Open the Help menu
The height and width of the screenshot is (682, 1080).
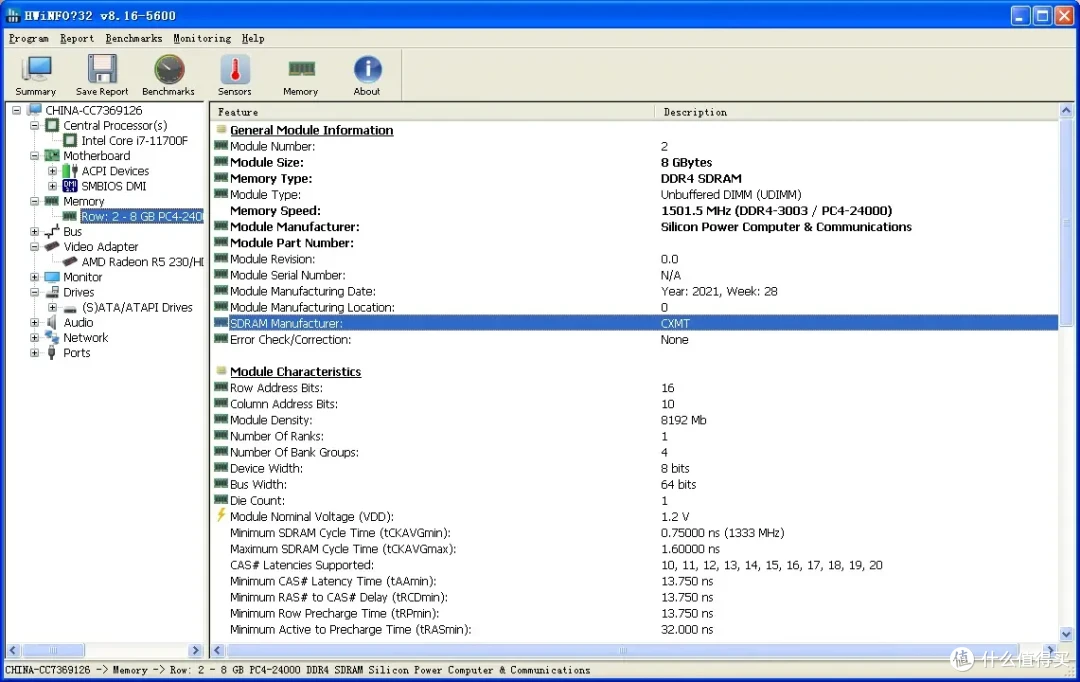253,39
